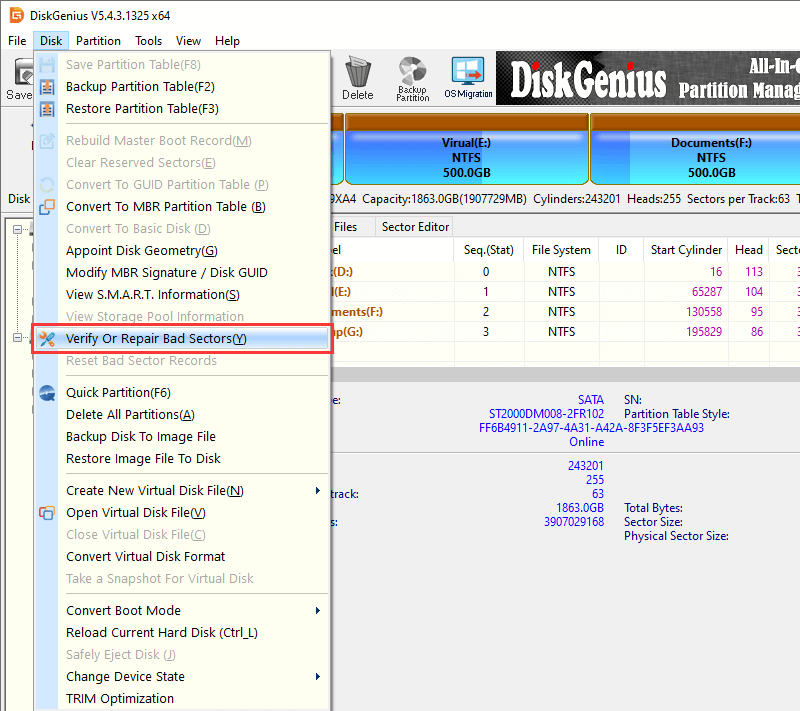Image resolution: width=800 pixels, height=711 pixels.
Task: Select Backup Disk To Image File
Action: pyautogui.click(x=140, y=437)
